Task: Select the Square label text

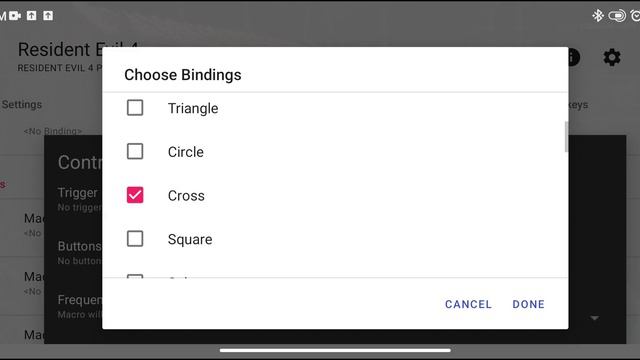Action: coord(190,239)
